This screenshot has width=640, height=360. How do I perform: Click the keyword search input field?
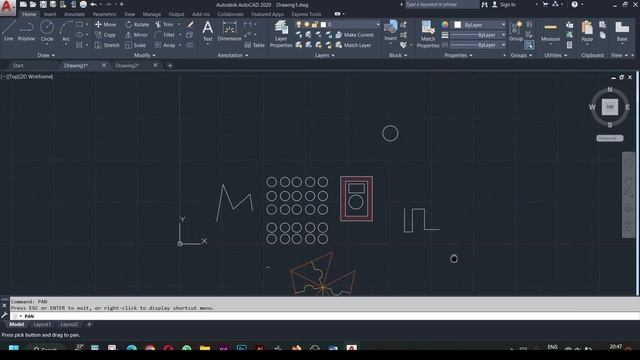442,4
